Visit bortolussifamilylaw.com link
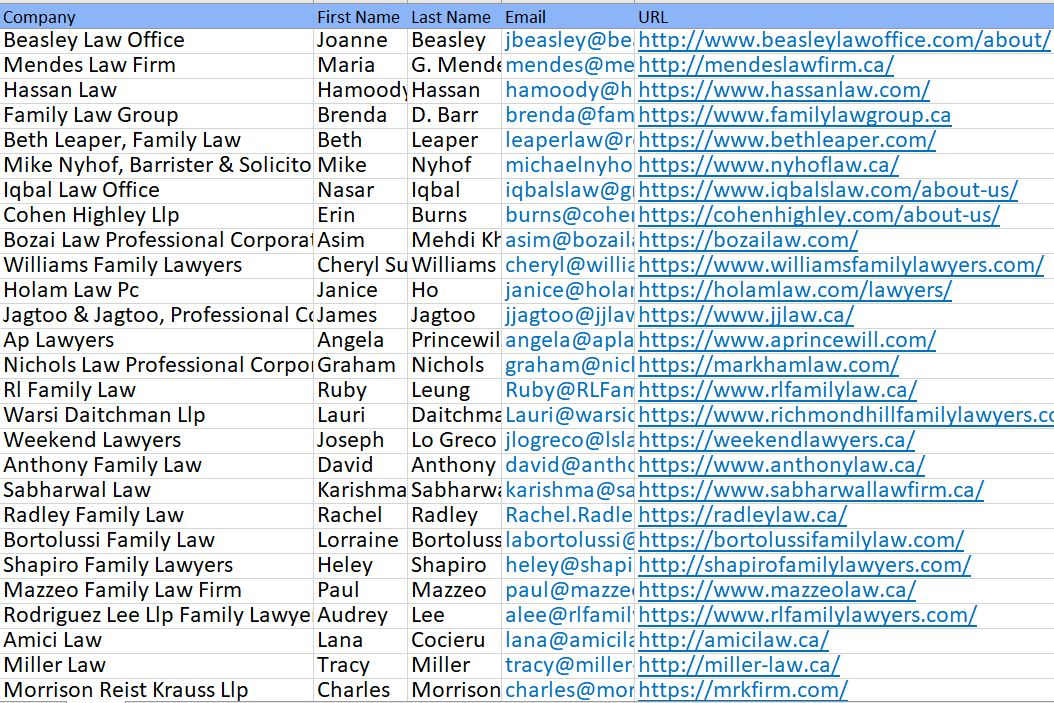Screen dimensions: 1054x703 801,540
